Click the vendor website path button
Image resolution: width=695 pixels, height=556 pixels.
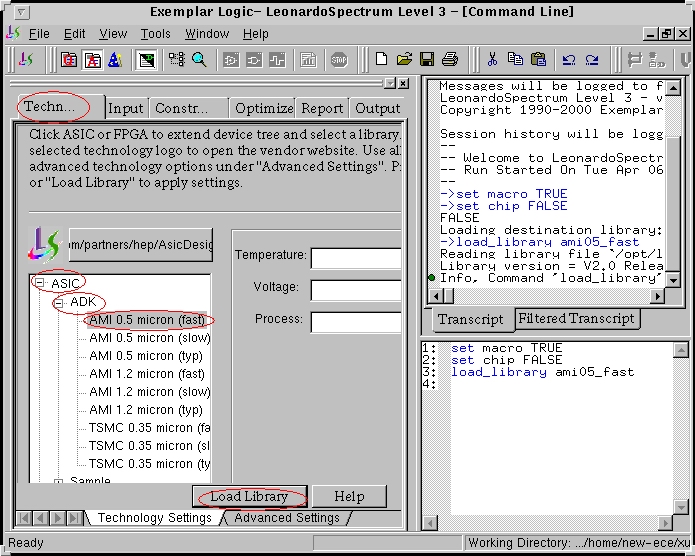coord(141,245)
